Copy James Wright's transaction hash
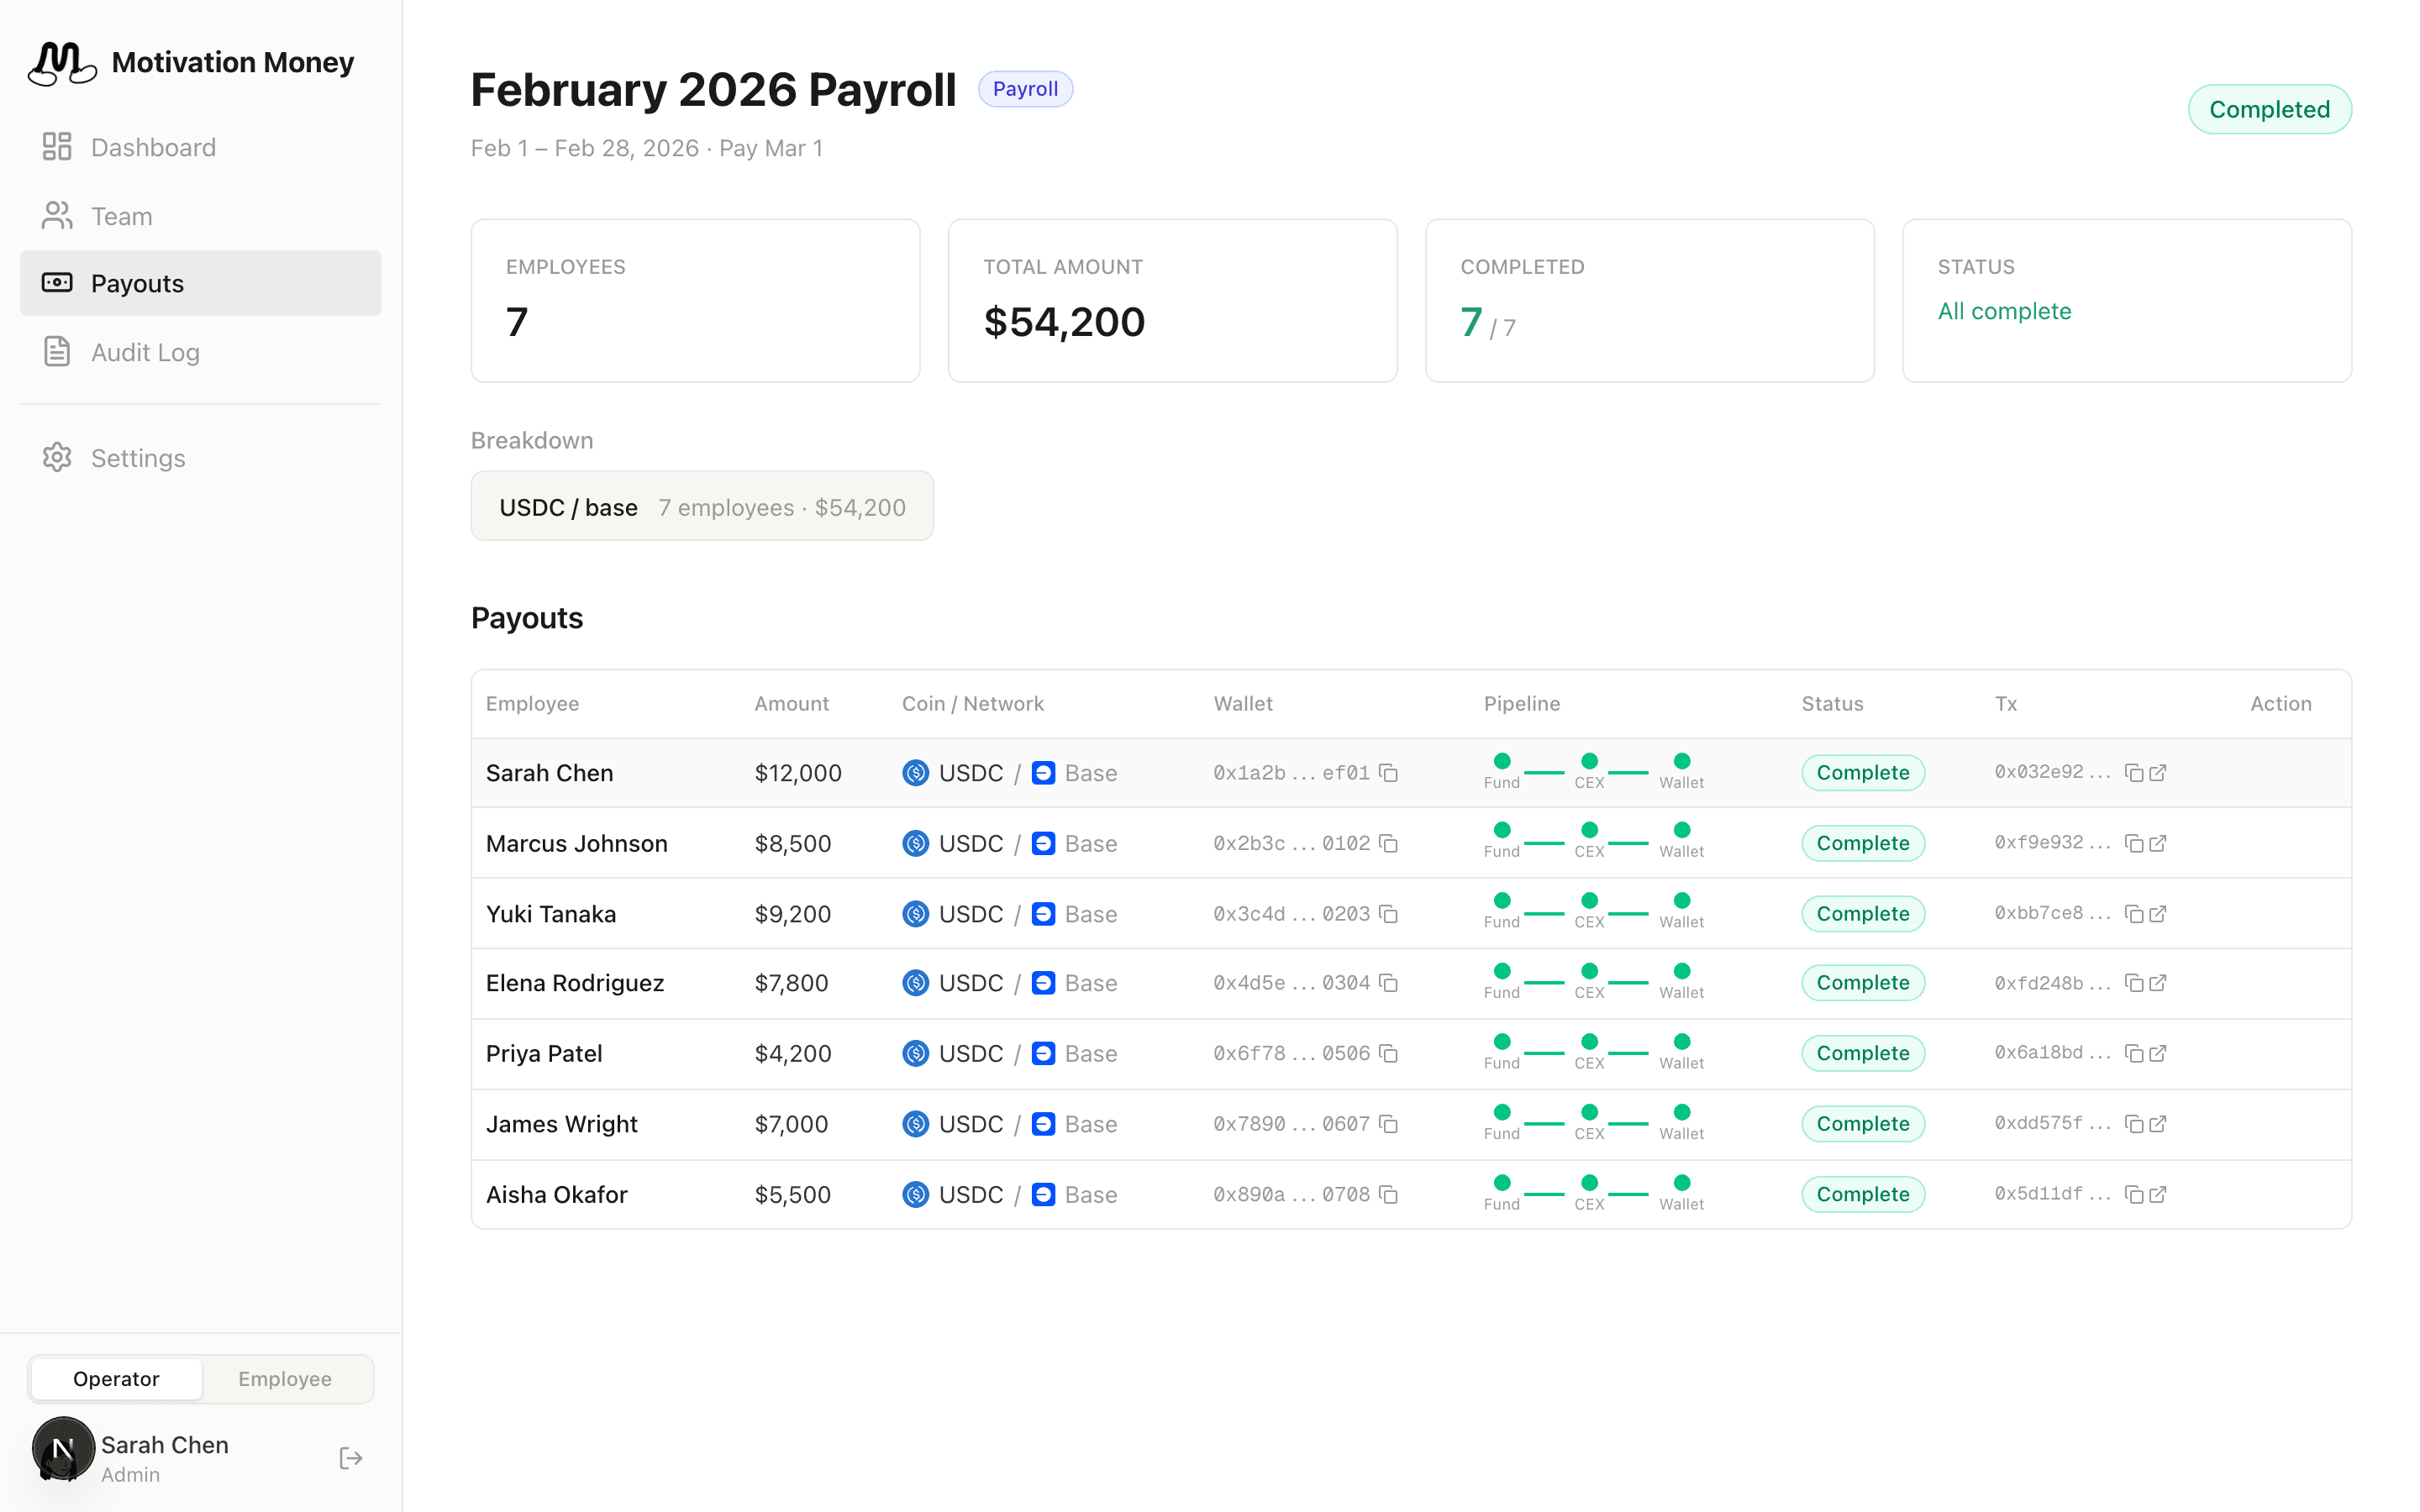The image size is (2420, 1512). (2133, 1125)
